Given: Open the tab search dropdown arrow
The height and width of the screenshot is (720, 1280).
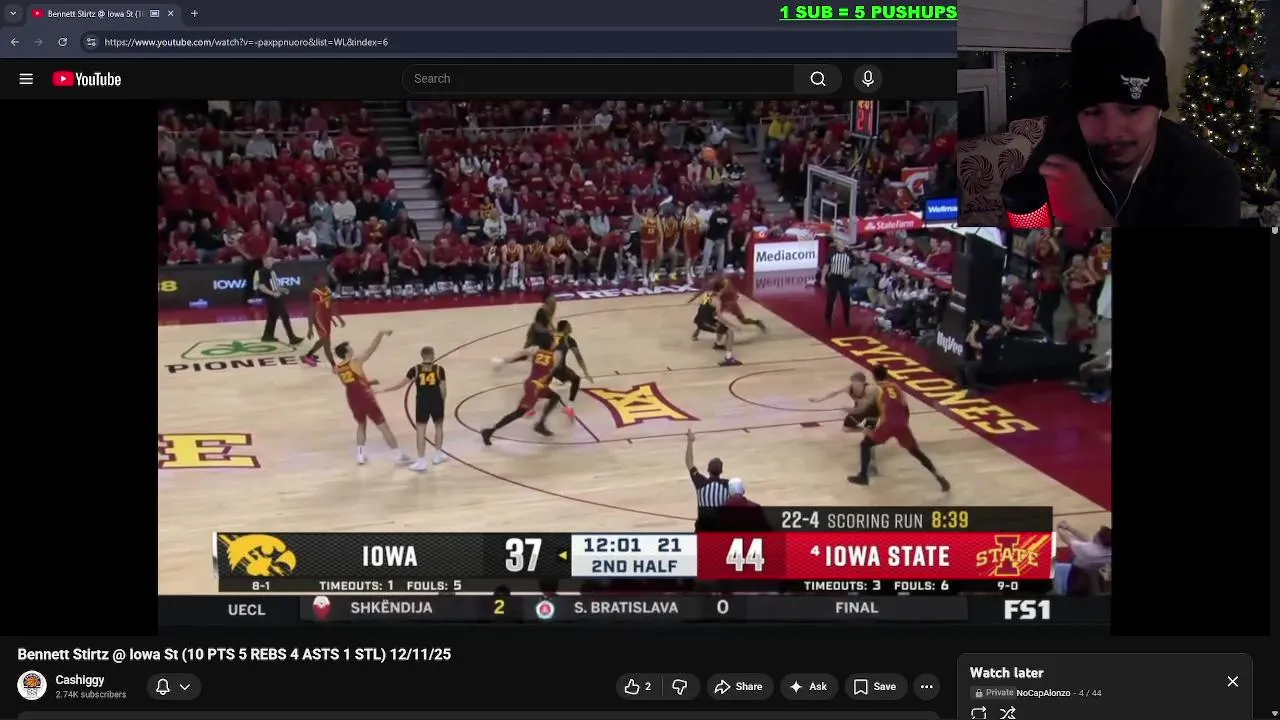Looking at the screenshot, I should pos(13,13).
